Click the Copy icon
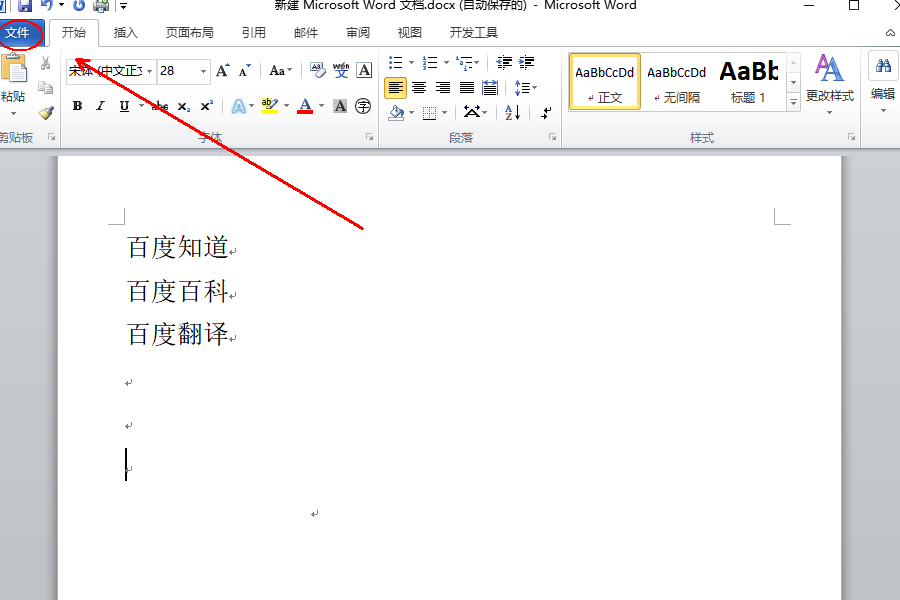The height and width of the screenshot is (600, 900). coord(46,88)
